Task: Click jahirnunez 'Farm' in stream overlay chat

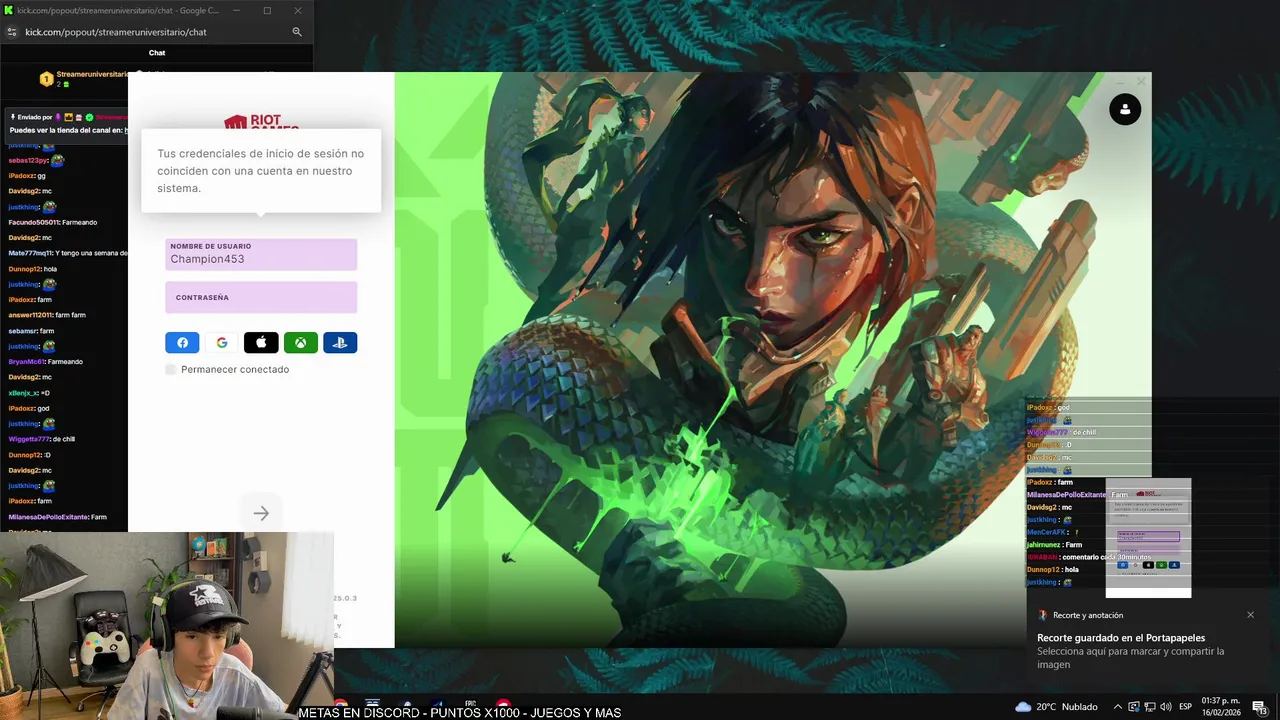Action: point(1055,545)
